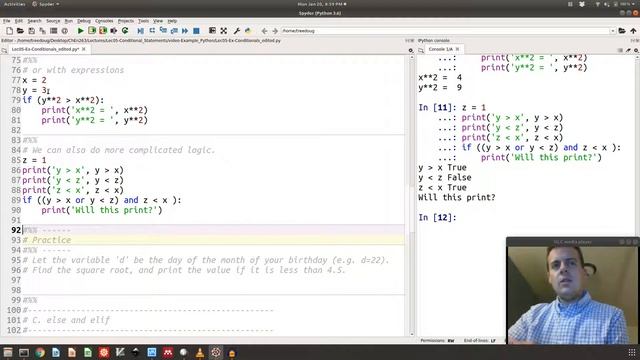This screenshot has height=360, width=640.
Task: Open the Spyder app menu in top bar
Action: coord(45,4)
